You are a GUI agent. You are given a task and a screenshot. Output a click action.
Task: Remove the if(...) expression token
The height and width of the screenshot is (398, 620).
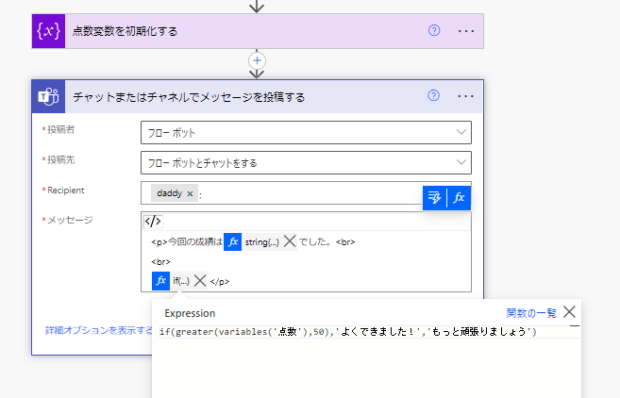[x=200, y=281]
